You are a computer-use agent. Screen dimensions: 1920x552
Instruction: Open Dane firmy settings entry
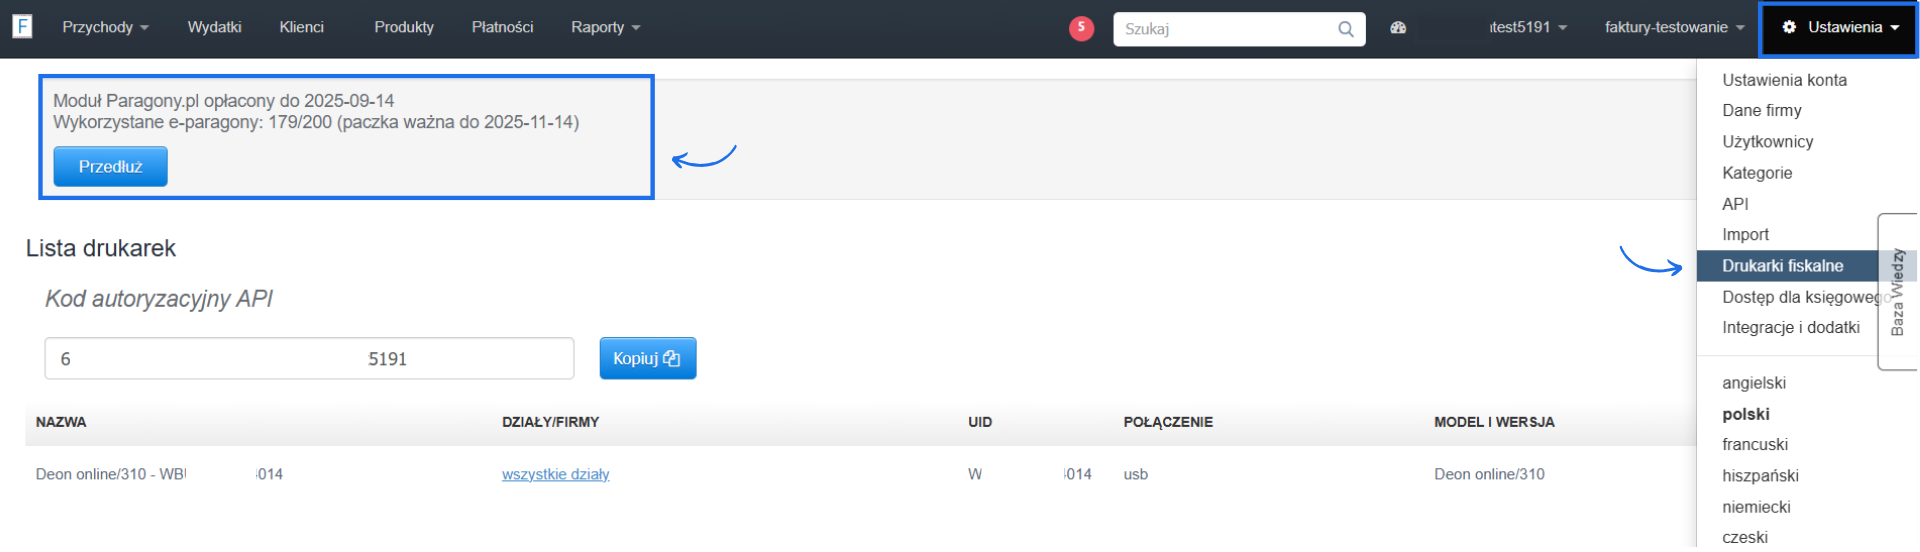click(x=1761, y=110)
